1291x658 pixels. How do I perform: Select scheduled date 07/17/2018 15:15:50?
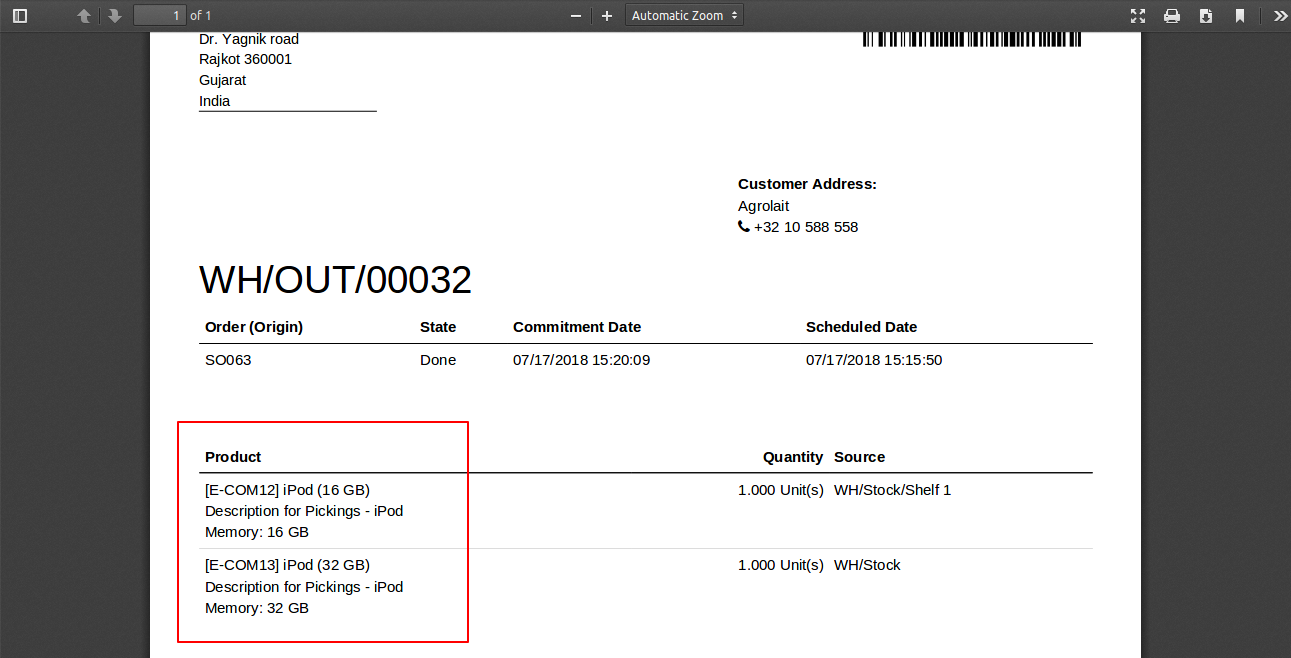pos(874,360)
